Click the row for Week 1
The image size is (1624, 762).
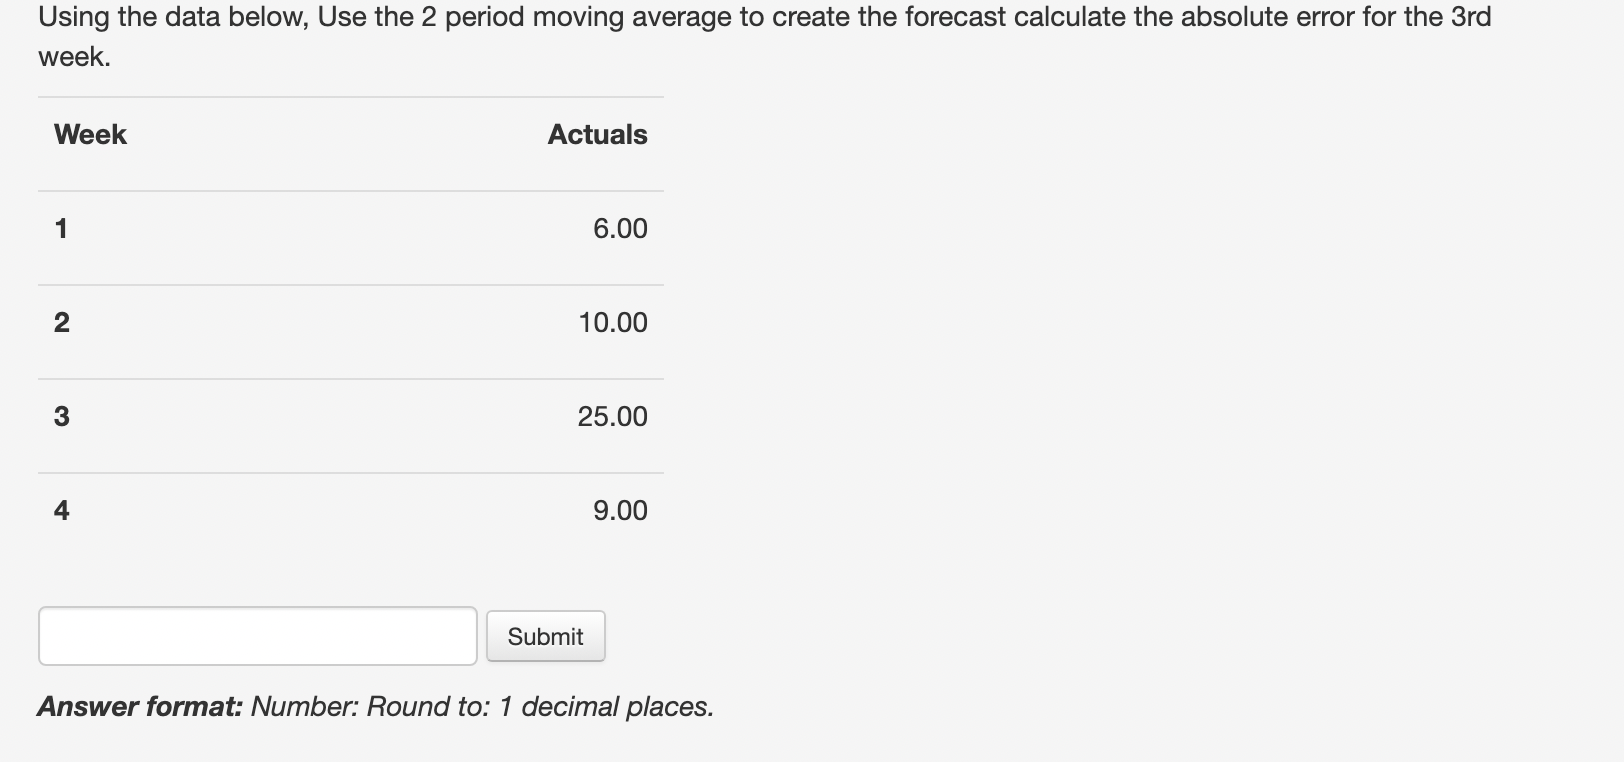350,228
